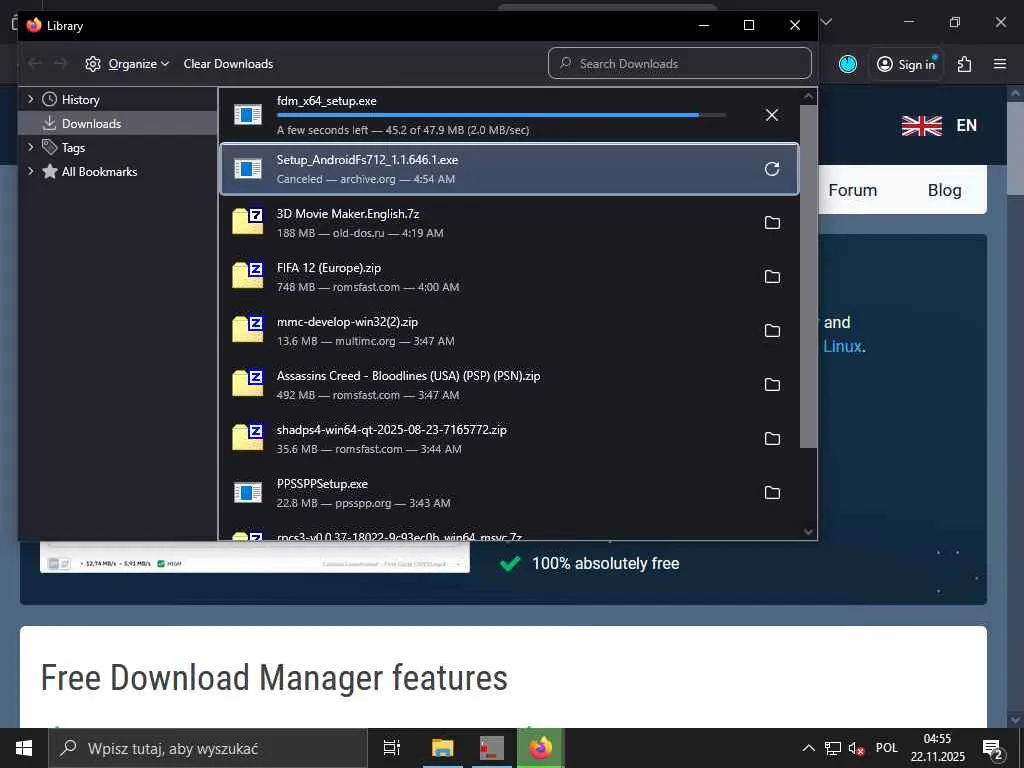Open the list all tabs chevron
1024x768 pixels.
click(826, 22)
